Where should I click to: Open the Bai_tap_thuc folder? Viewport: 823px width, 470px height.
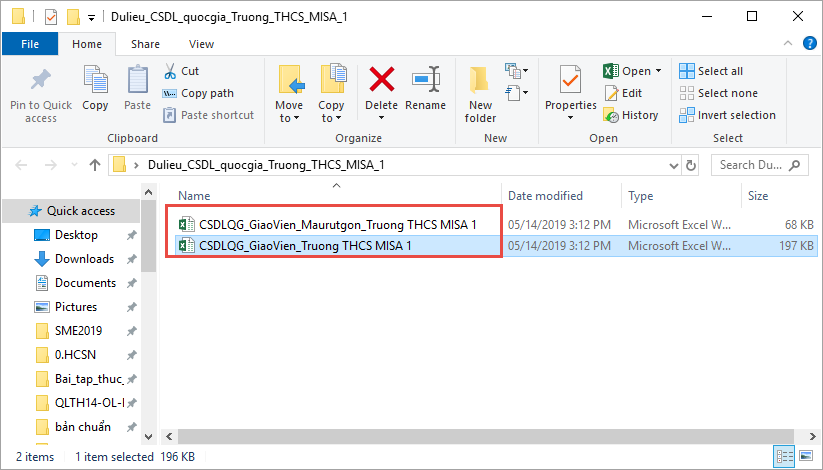[88, 379]
